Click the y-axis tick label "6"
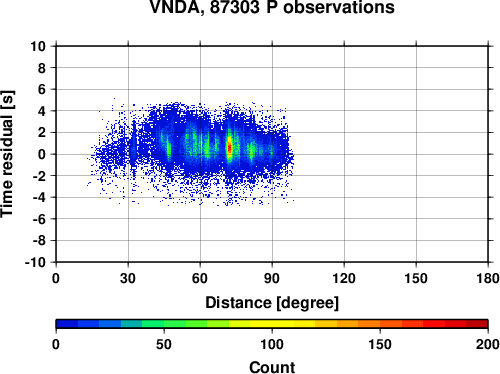500x374 pixels. tap(41, 89)
